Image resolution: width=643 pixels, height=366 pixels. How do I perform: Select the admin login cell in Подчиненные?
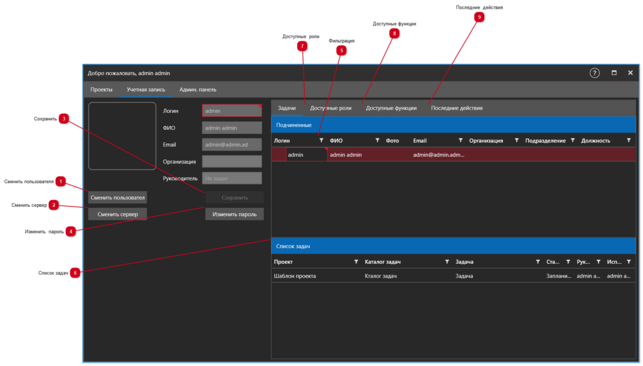pos(306,155)
